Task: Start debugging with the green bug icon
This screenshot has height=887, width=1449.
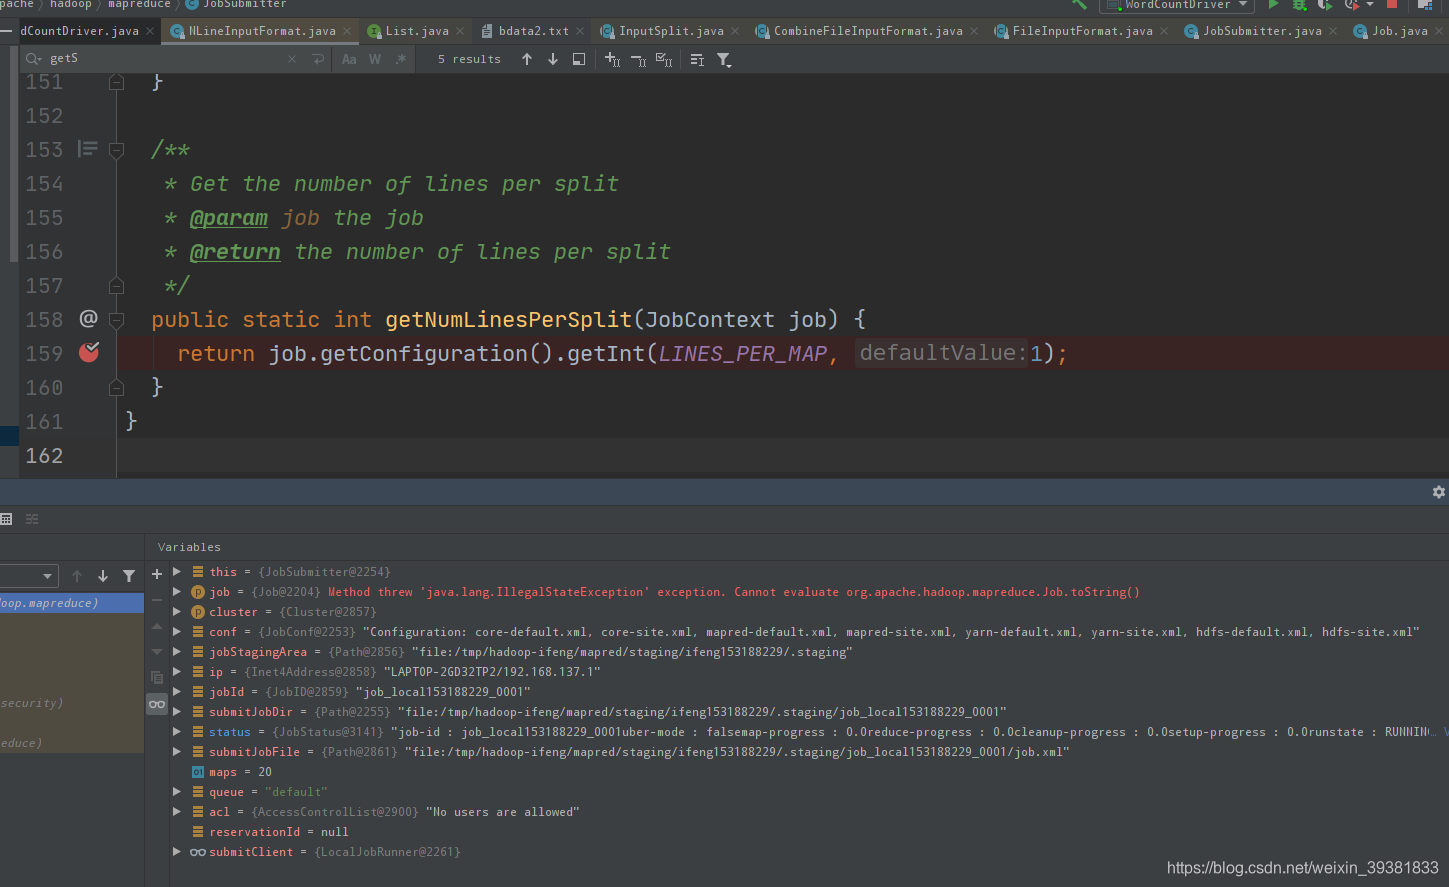Action: (1299, 4)
